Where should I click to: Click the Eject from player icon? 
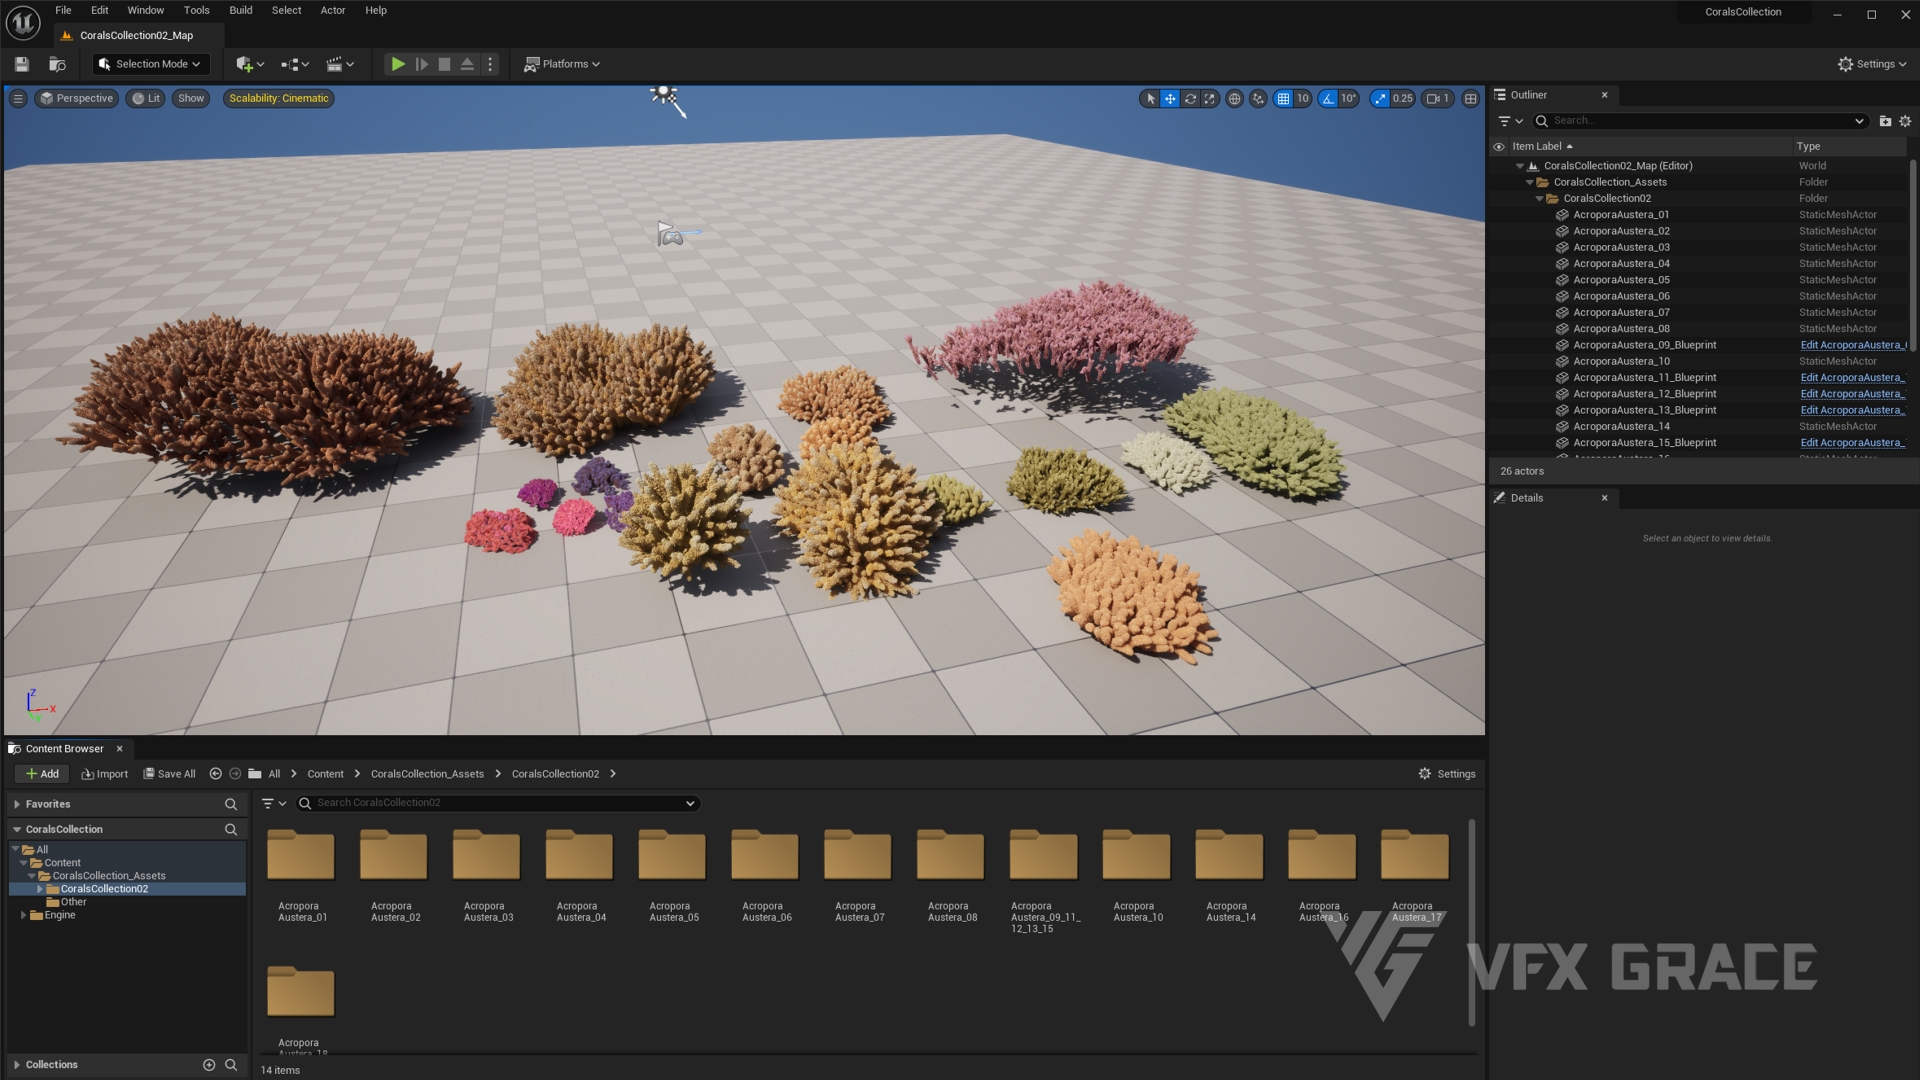467,64
